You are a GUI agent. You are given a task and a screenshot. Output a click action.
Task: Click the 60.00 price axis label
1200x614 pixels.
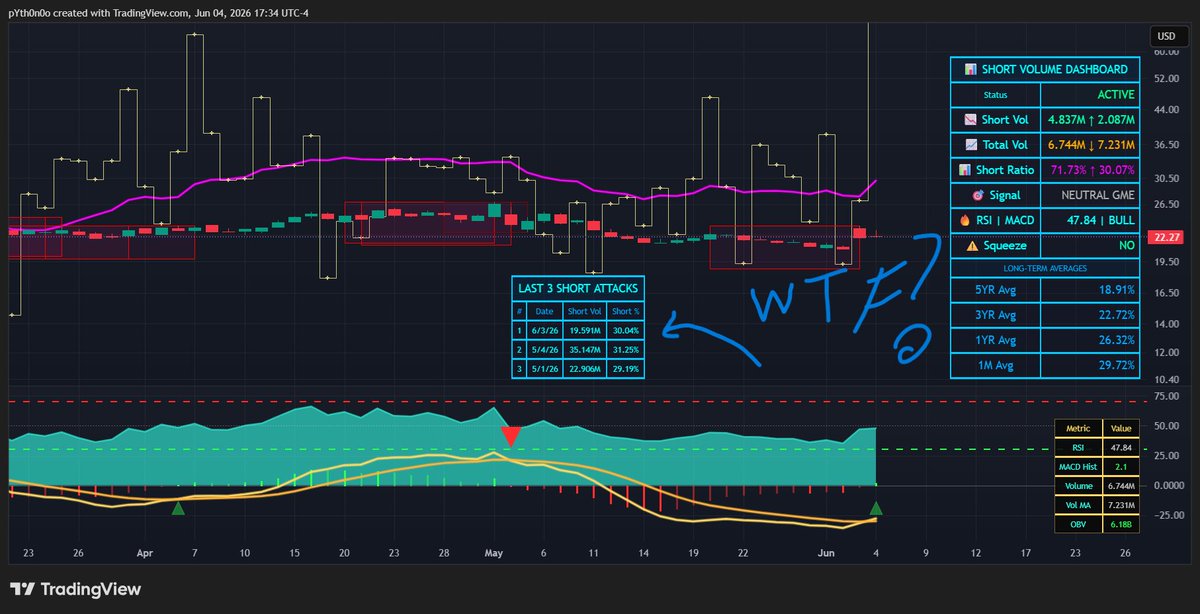tap(1166, 50)
